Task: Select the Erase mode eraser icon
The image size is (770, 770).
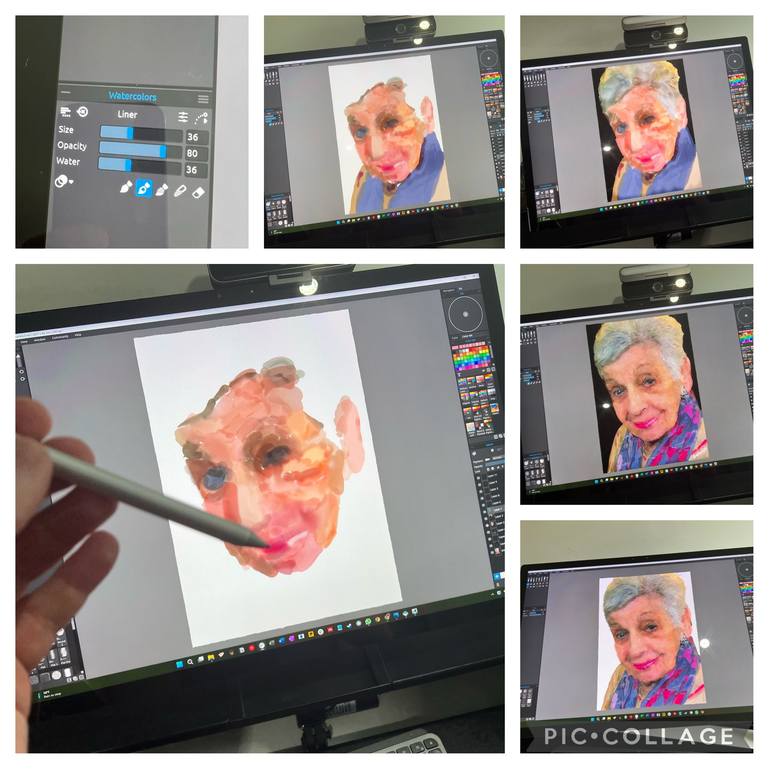Action: 198,192
